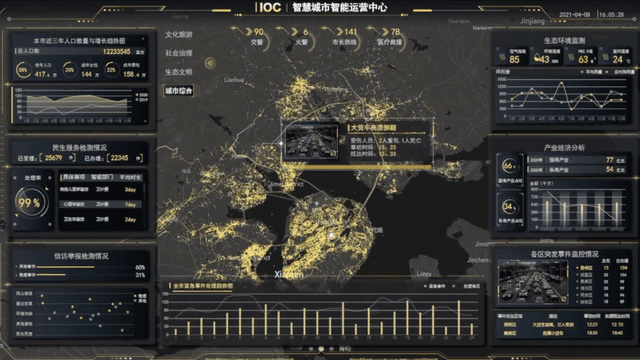
Task: Select the highlighted first district row with 13
Action: pyautogui.click(x=602, y=268)
